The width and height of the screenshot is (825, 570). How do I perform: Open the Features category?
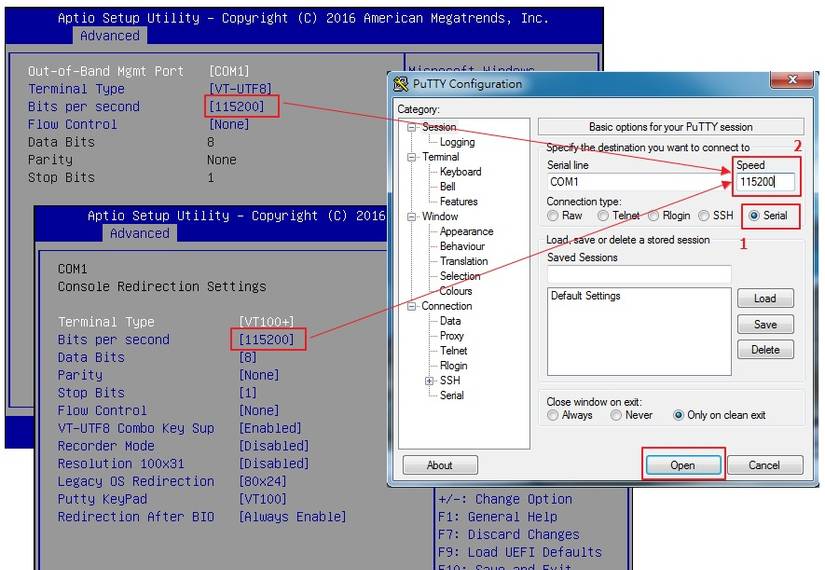click(459, 202)
